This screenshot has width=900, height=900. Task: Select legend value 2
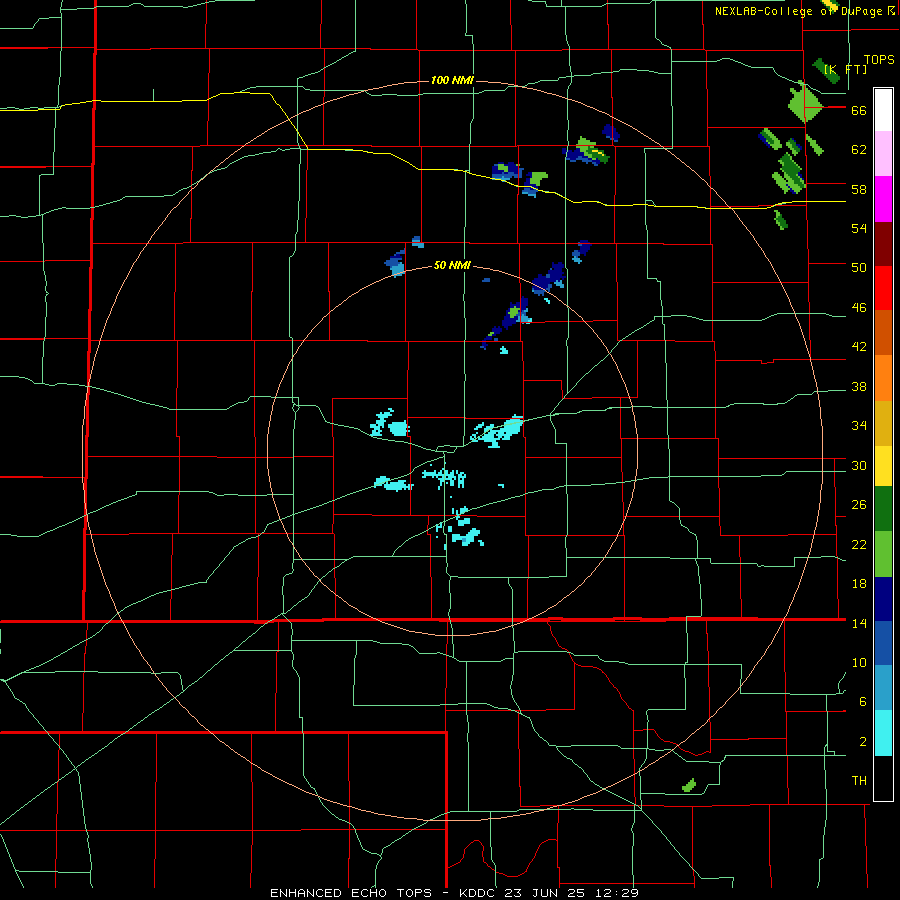point(863,742)
